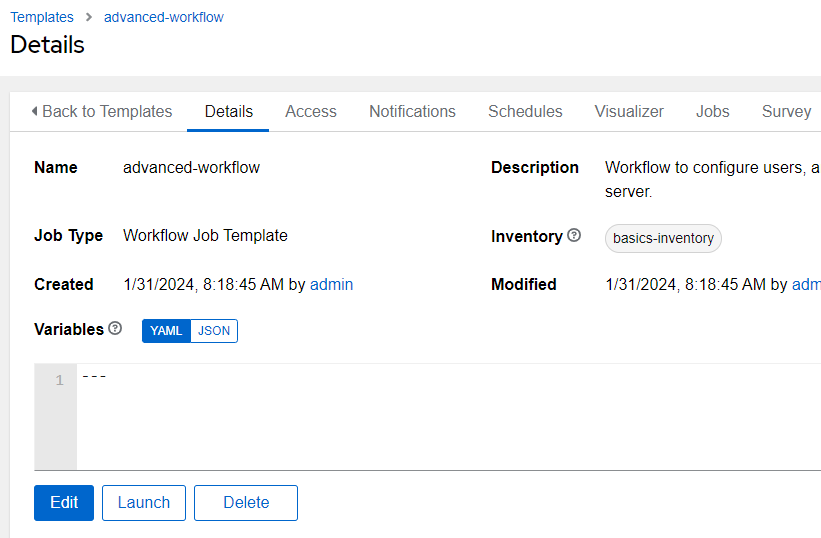Screen dimensions: 821x538
Task: Click the Inventory help question mark icon
Action: pos(574,236)
